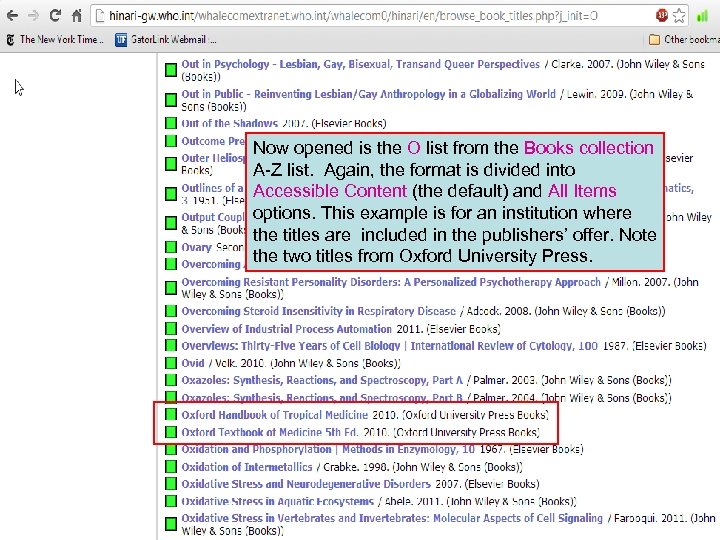
Task: Open Overview of Industrial Process Automation
Action: pos(287,329)
